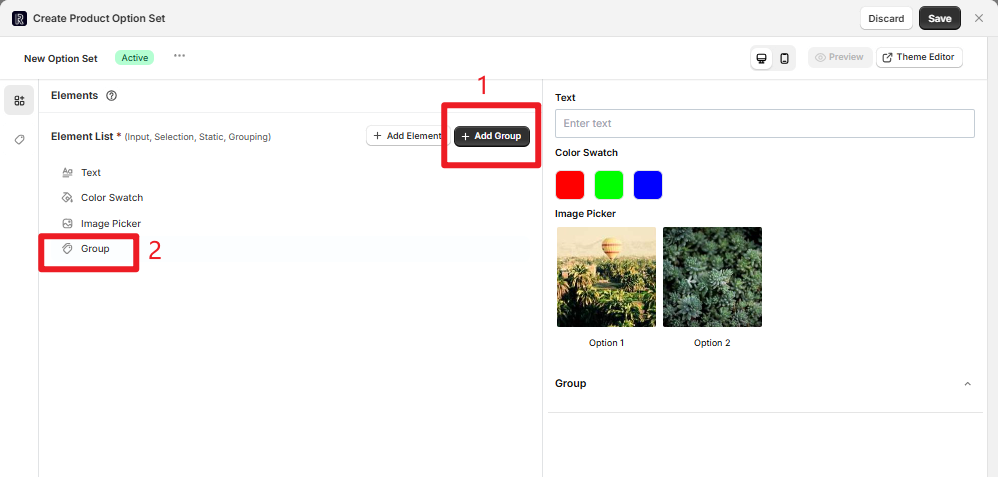Image resolution: width=998 pixels, height=477 pixels.
Task: Switch to desktop preview view
Action: 762,58
